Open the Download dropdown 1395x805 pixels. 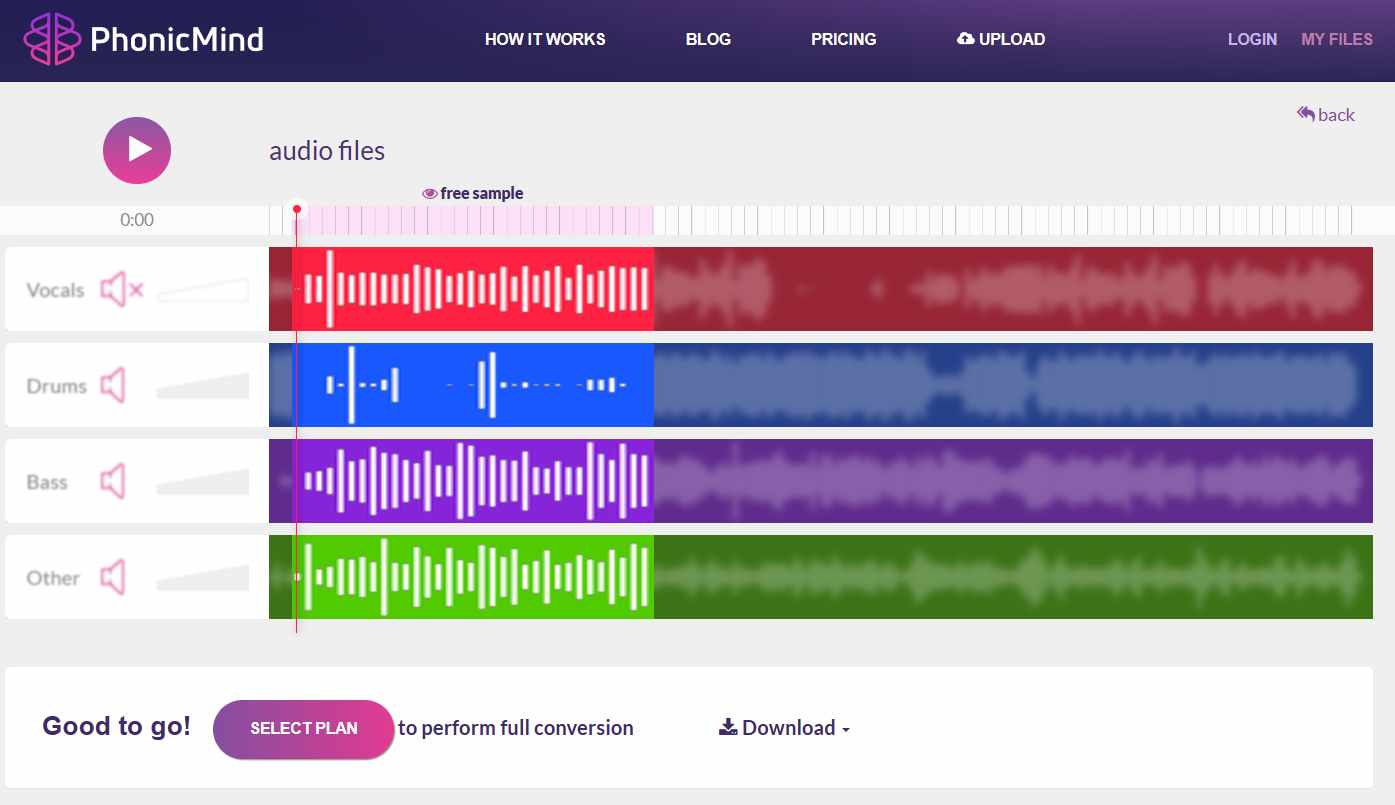pyautogui.click(x=785, y=728)
